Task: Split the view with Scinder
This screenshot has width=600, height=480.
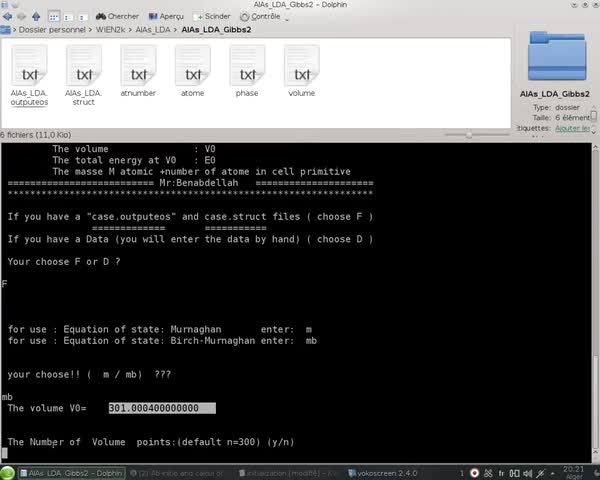Action: (212, 16)
